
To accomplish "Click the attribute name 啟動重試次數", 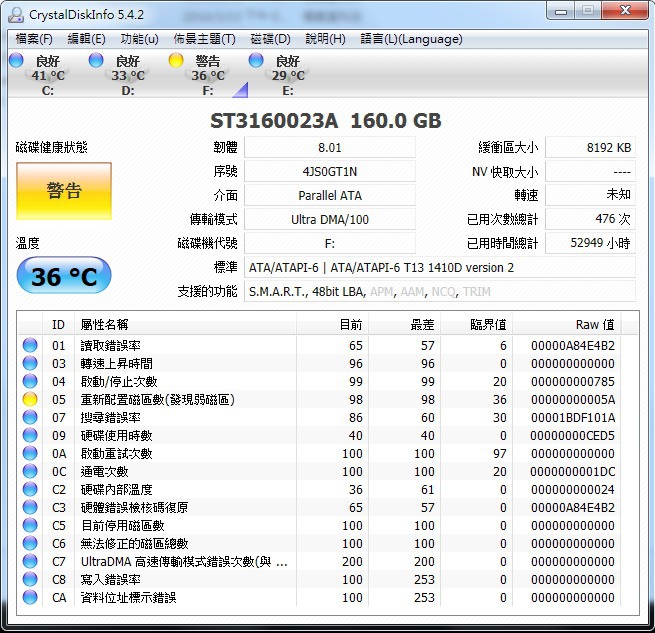I will [117, 454].
